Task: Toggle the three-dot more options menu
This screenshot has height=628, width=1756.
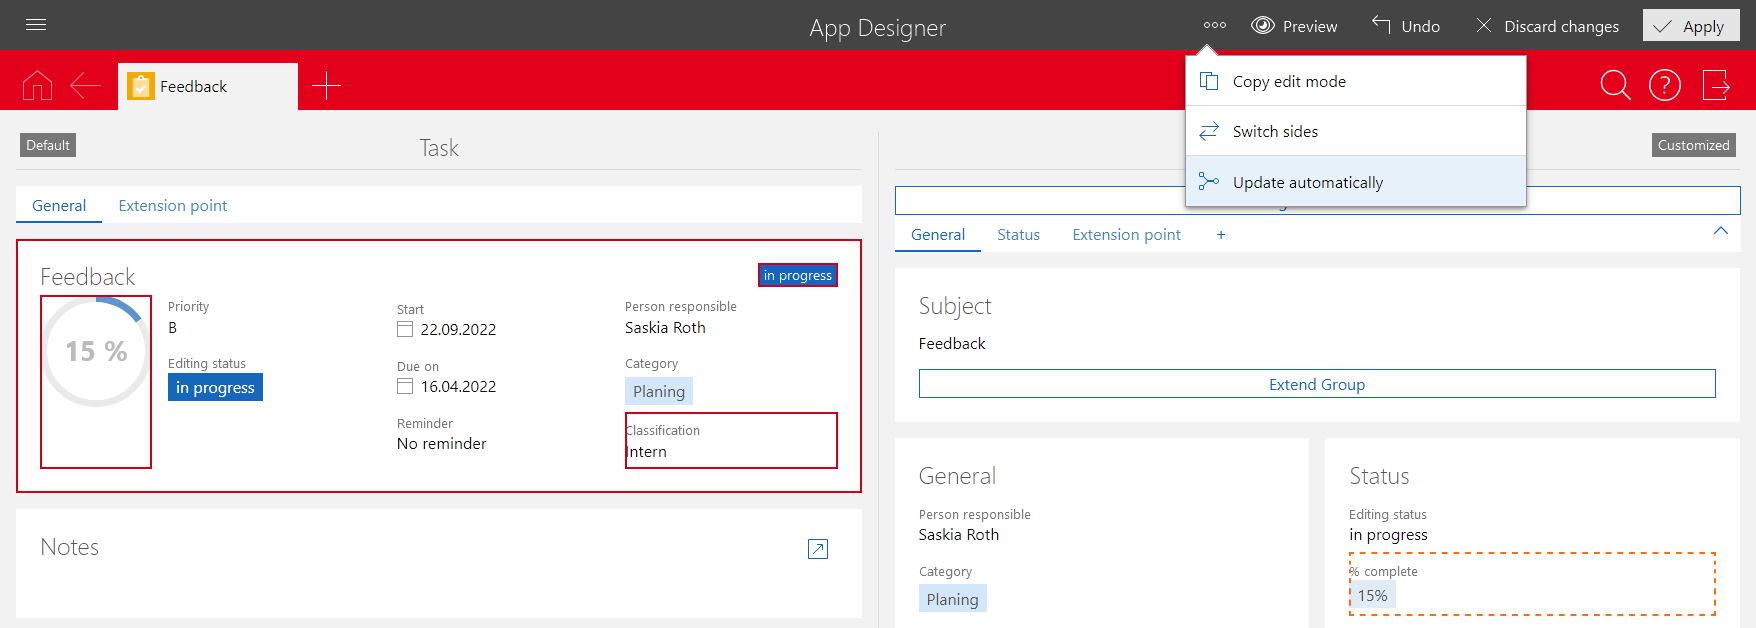Action: [x=1215, y=26]
